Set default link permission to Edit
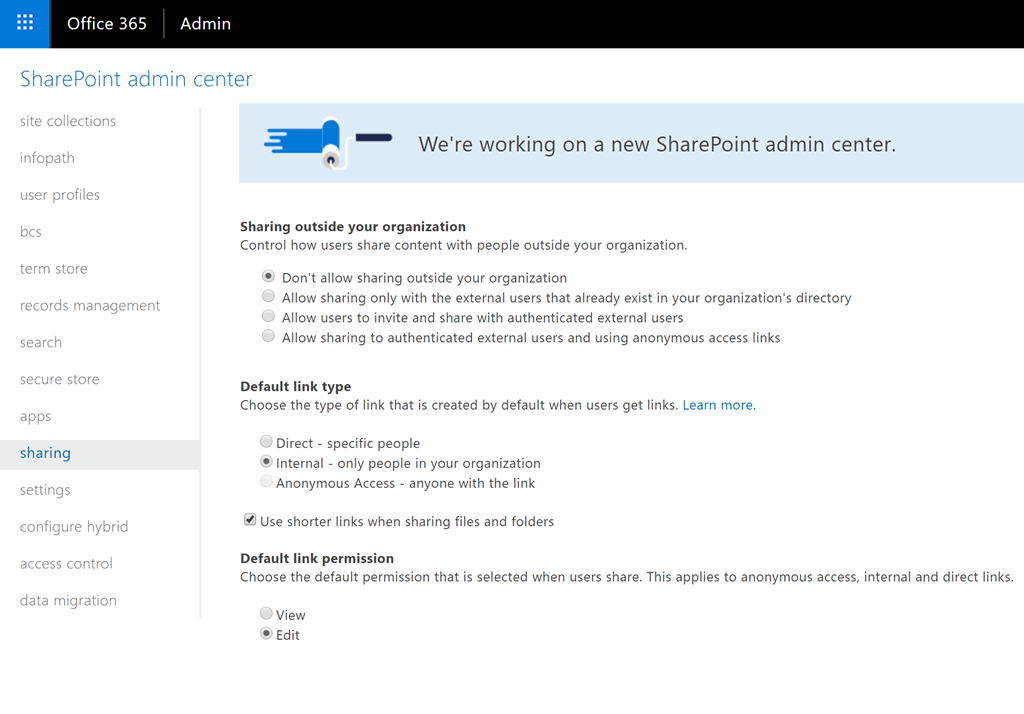Image resolution: width=1024 pixels, height=714 pixels. 266,634
